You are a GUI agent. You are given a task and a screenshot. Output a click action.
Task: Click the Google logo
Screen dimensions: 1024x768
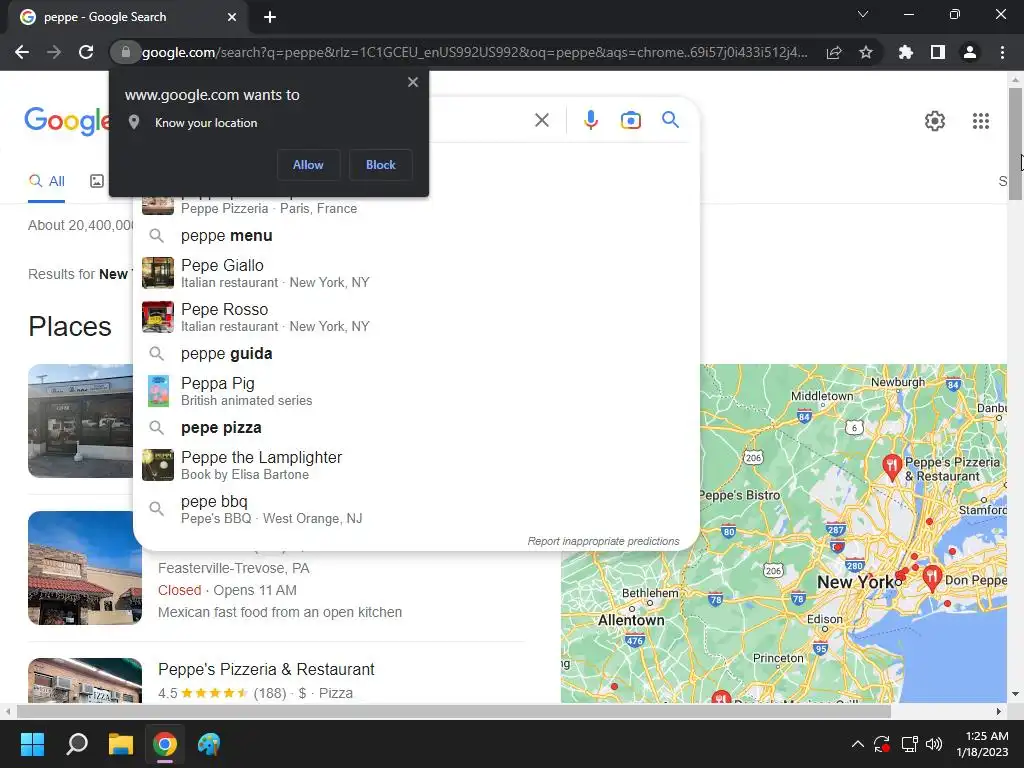67,121
